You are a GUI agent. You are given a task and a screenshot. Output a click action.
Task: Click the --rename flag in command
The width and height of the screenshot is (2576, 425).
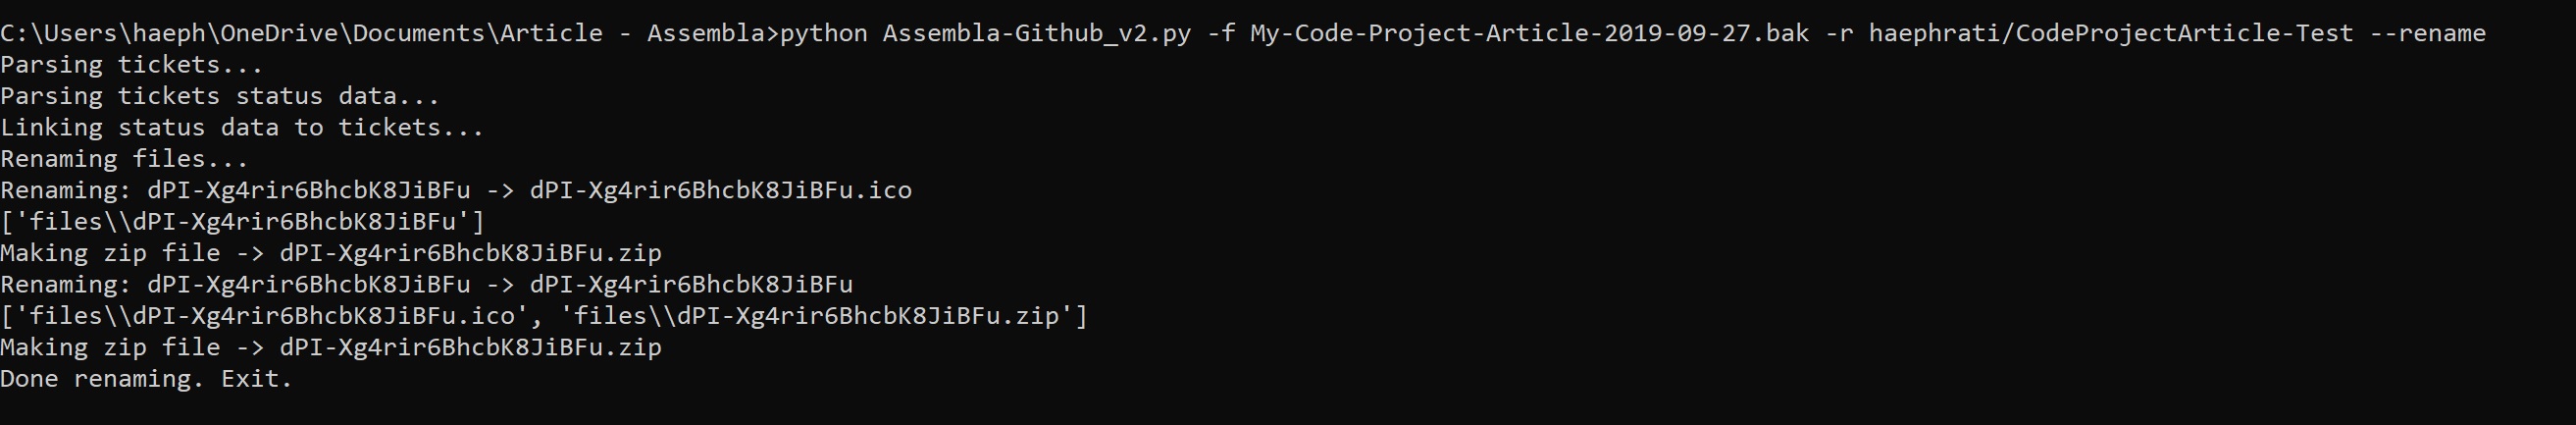[2428, 33]
